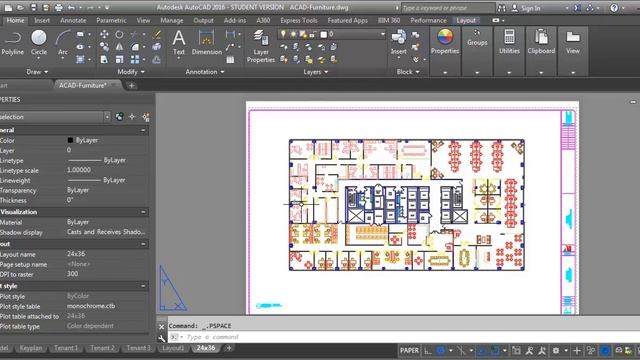Collapse the Visualization section
Screen dimensions: 640x360
143,212
